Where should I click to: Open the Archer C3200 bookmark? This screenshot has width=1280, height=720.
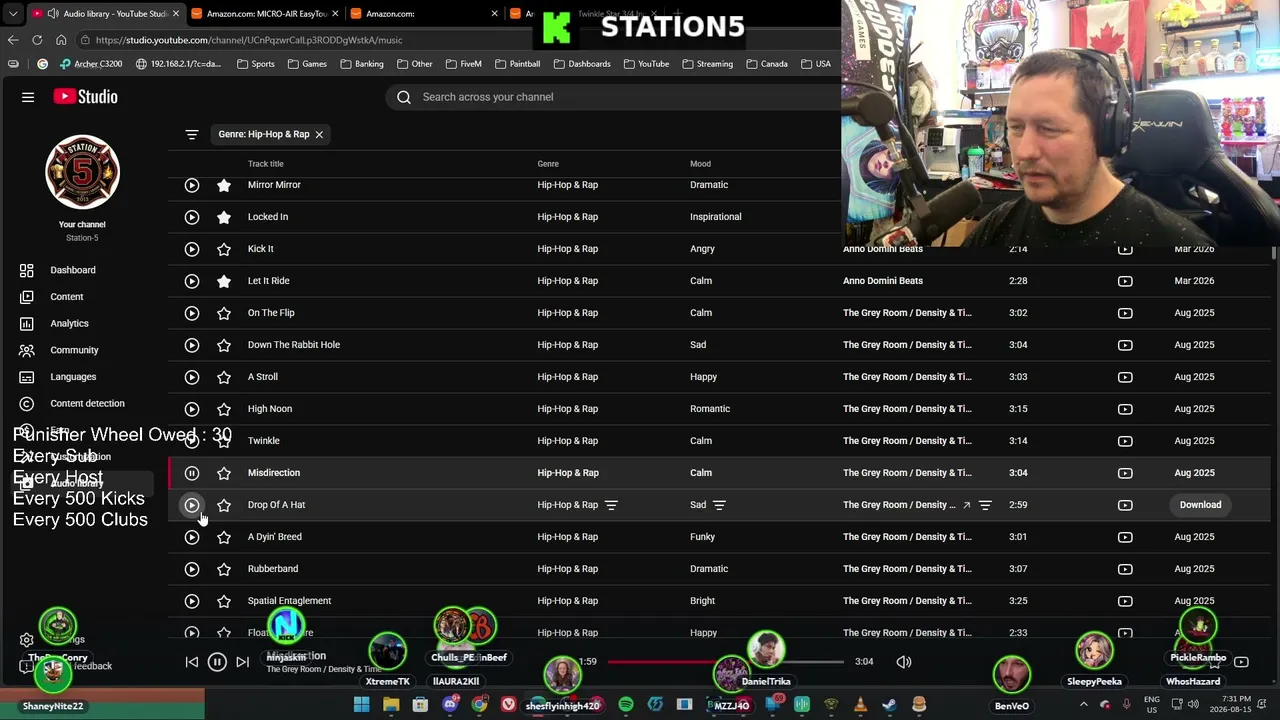91,64
